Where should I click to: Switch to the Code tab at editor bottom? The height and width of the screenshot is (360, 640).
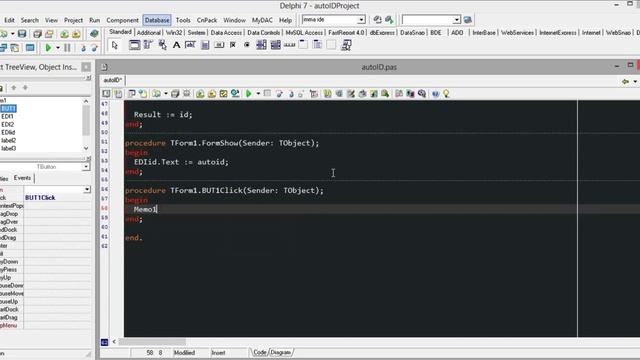(260, 352)
